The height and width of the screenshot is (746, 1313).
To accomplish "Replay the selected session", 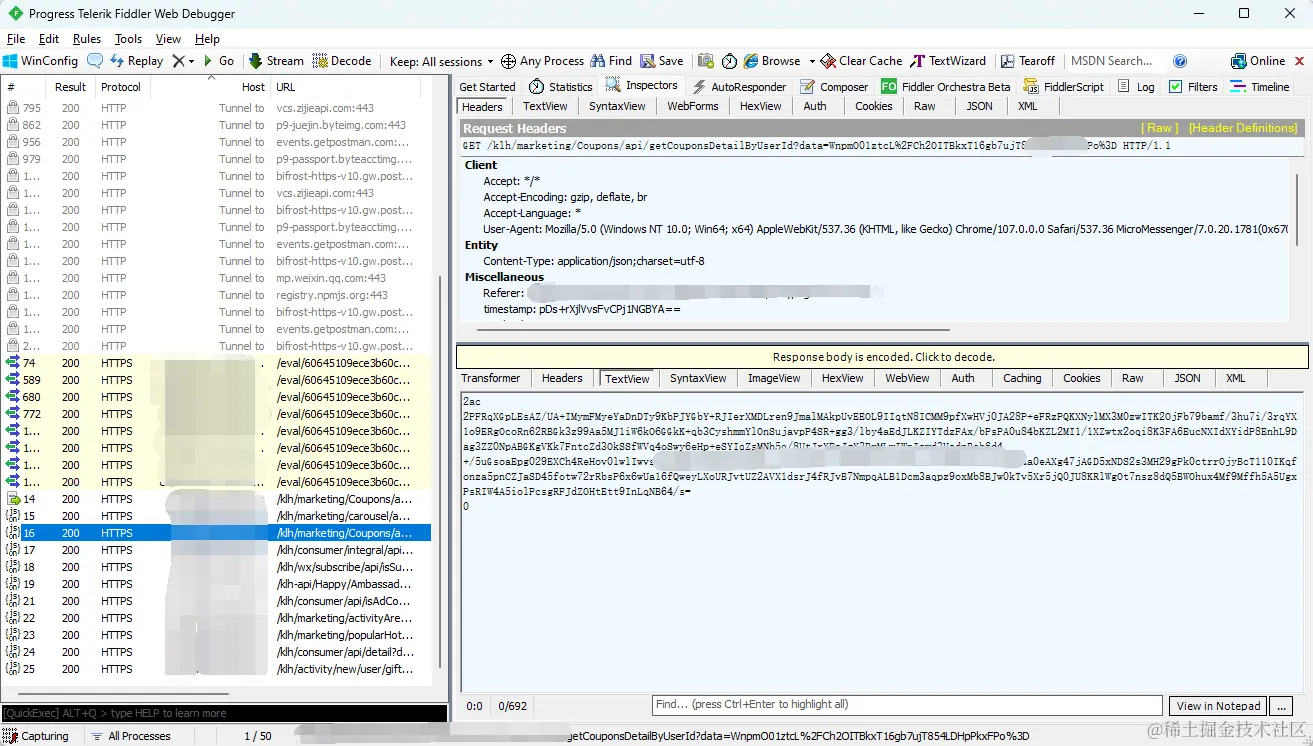I will click(x=136, y=61).
